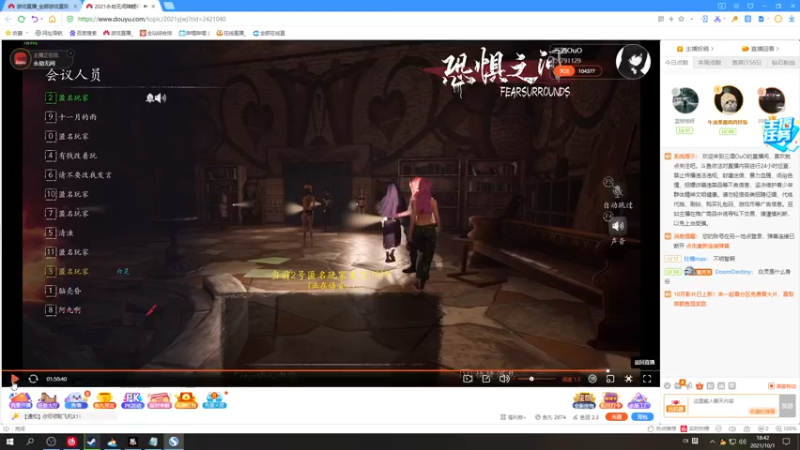Screen dimensions: 800x450
Task: Open the red envelope activity icon
Action: 186,401
